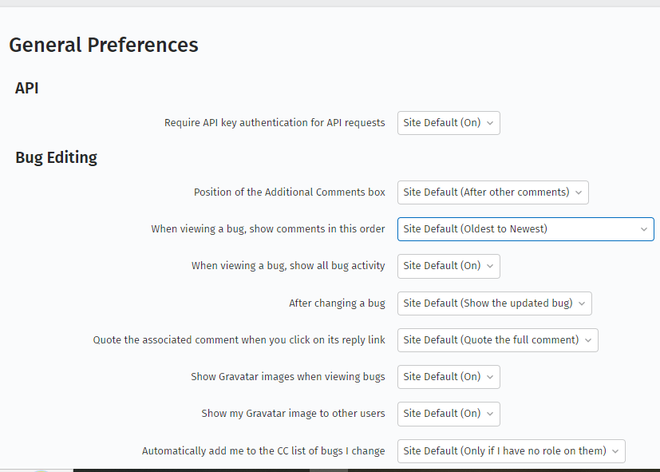Click the After changing a bug label
Image resolution: width=660 pixels, height=472 pixels.
click(337, 303)
